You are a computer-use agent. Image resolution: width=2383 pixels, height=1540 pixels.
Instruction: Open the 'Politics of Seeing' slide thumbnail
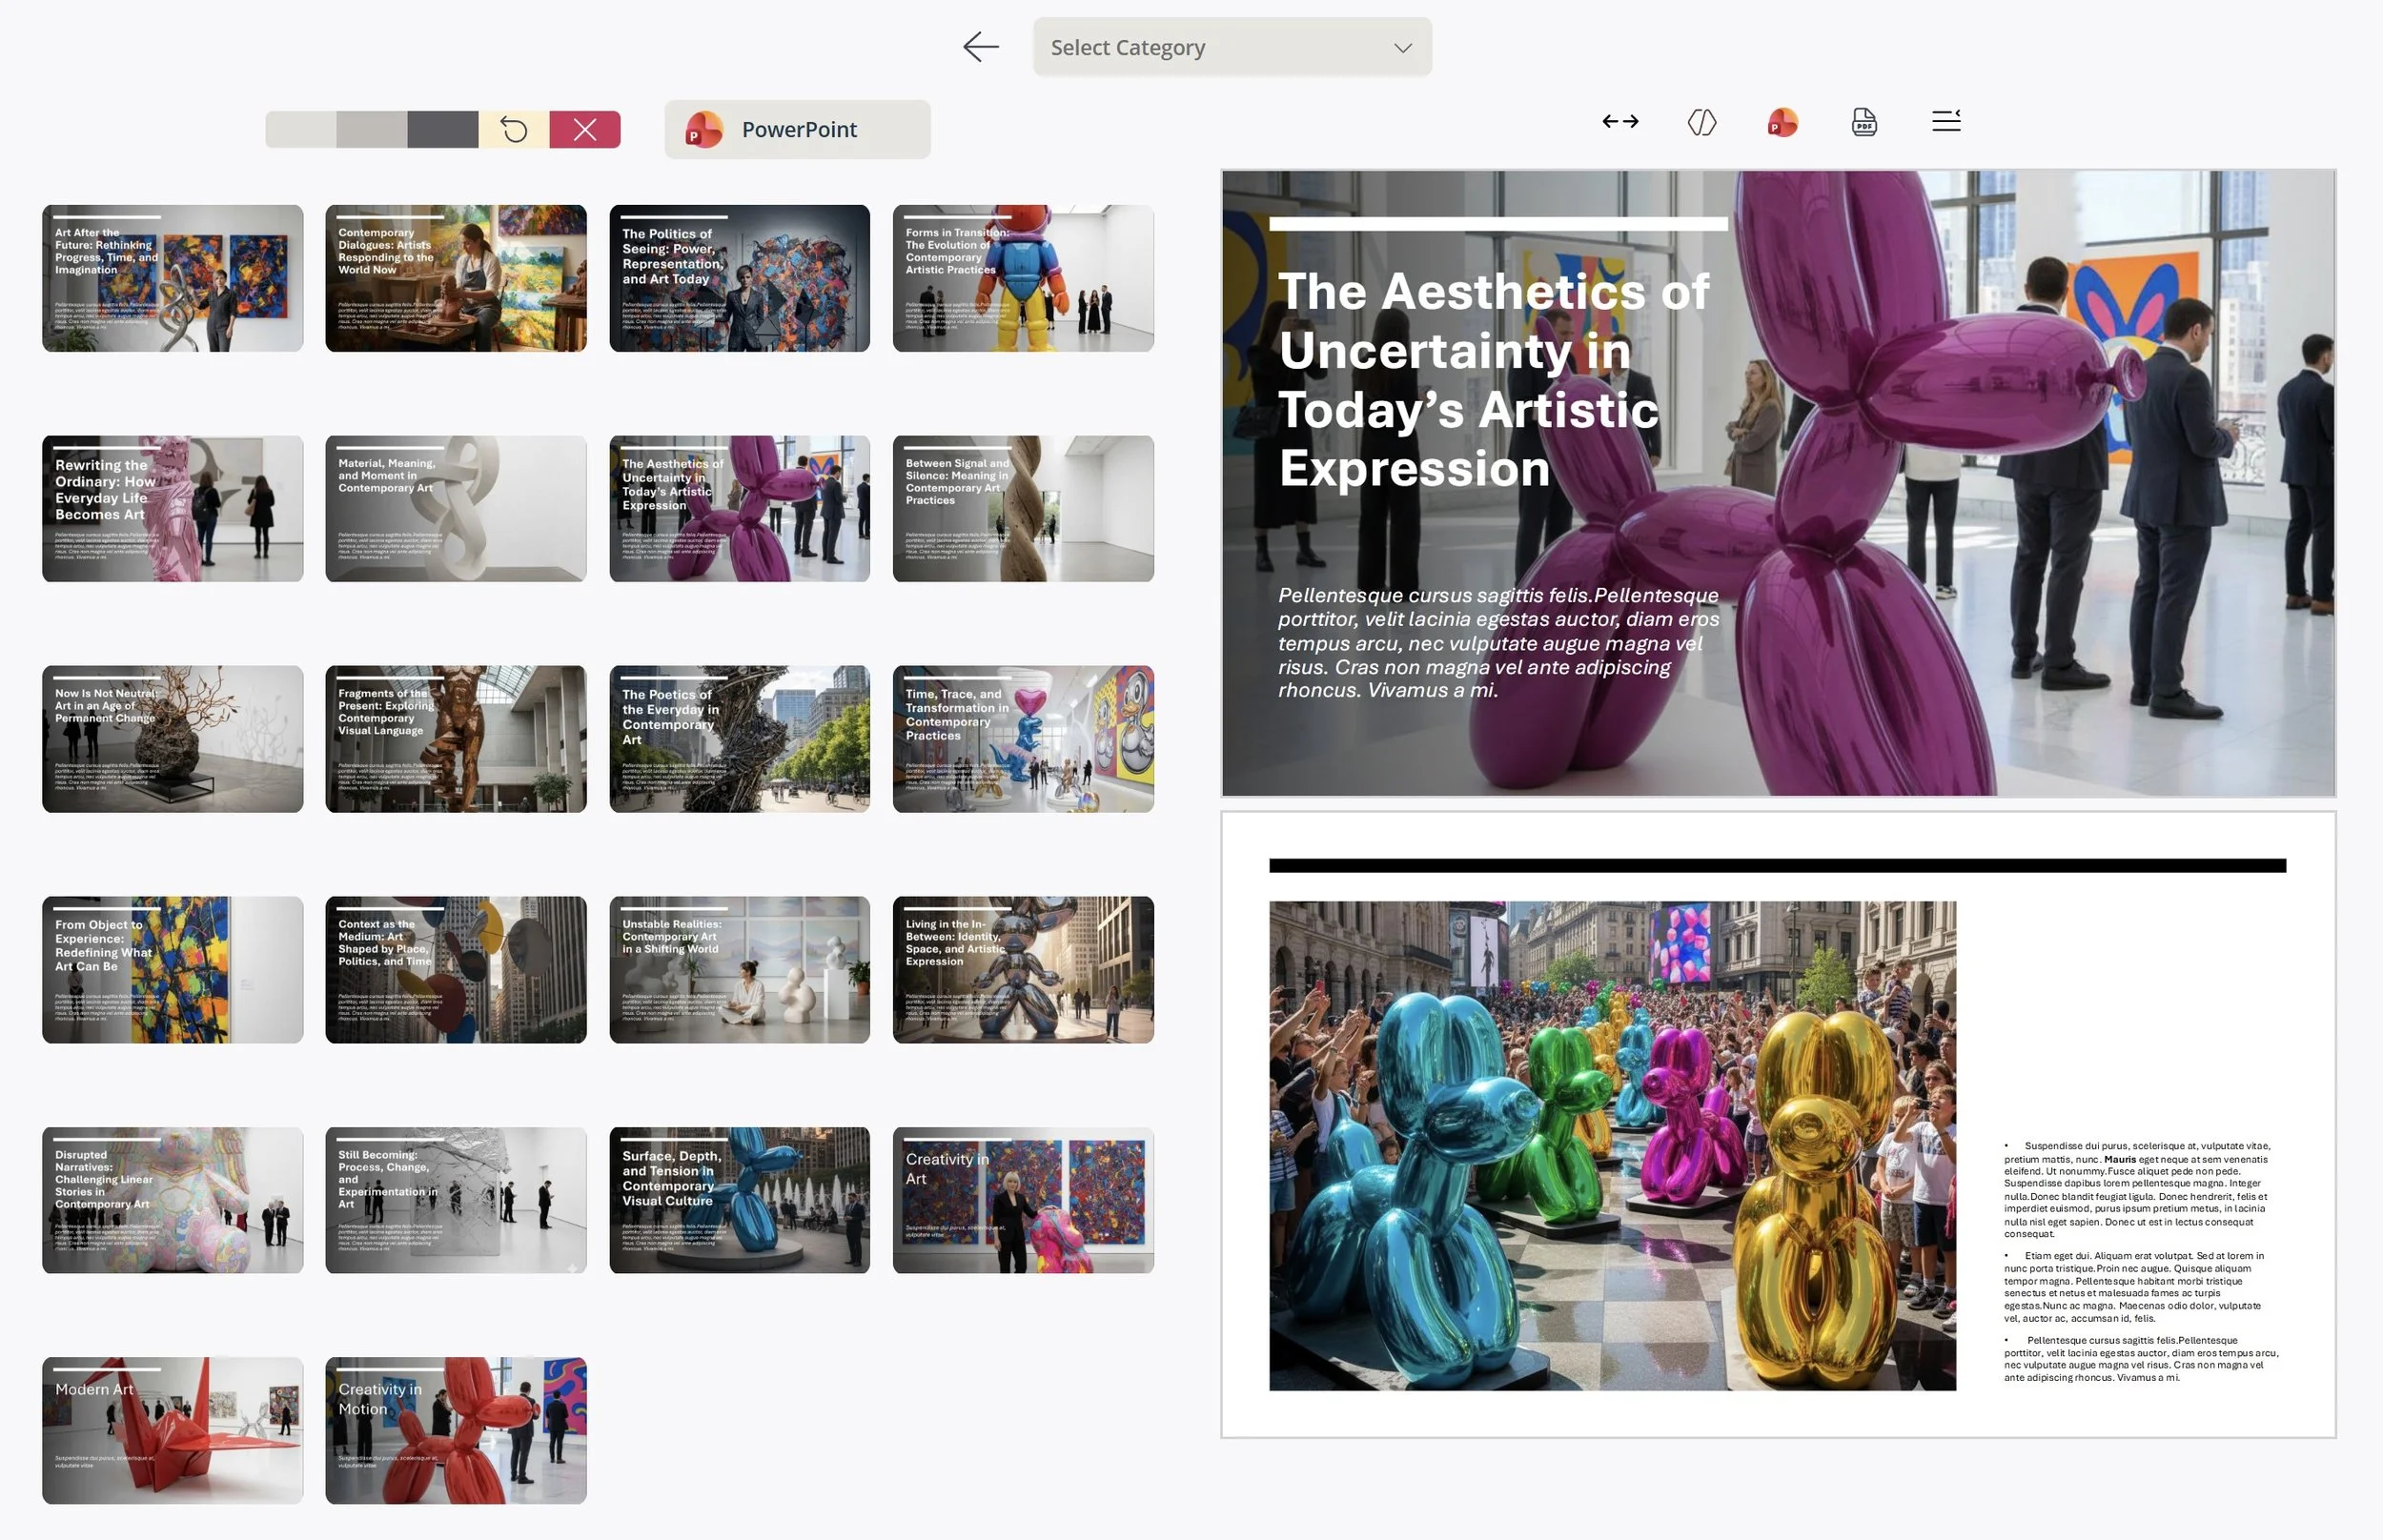click(x=739, y=278)
